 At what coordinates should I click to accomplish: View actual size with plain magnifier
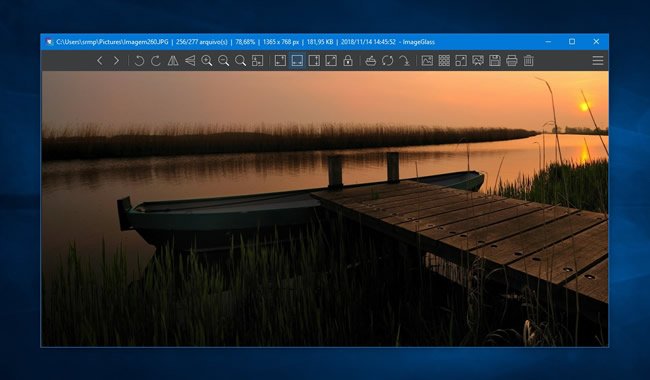pyautogui.click(x=240, y=61)
